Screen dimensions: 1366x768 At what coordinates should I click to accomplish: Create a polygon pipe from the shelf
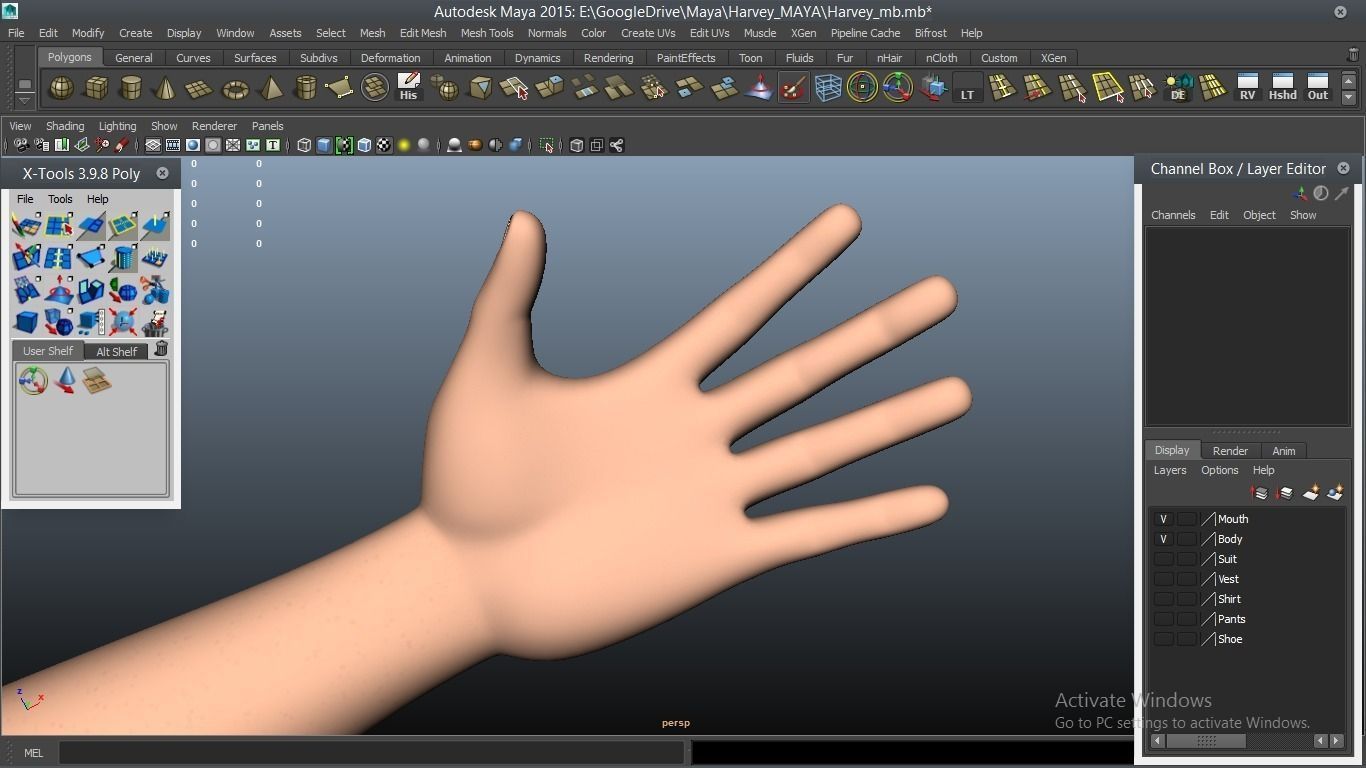pos(305,88)
